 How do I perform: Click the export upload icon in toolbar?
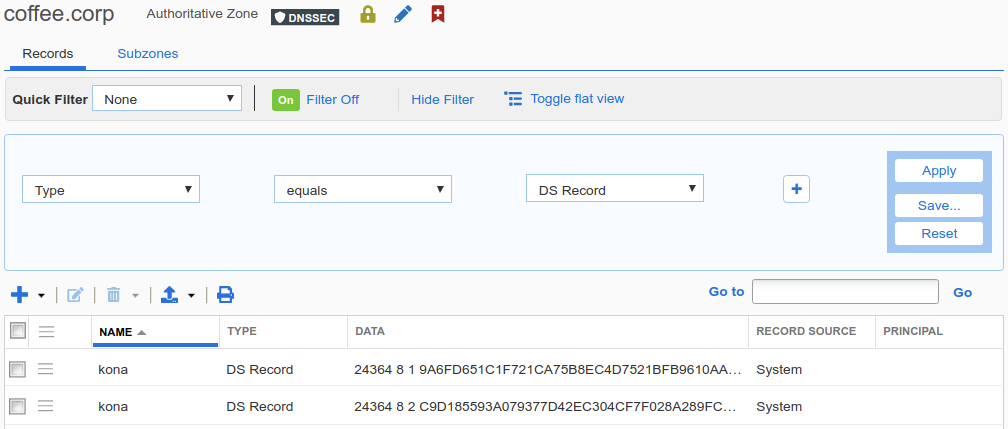click(x=170, y=295)
